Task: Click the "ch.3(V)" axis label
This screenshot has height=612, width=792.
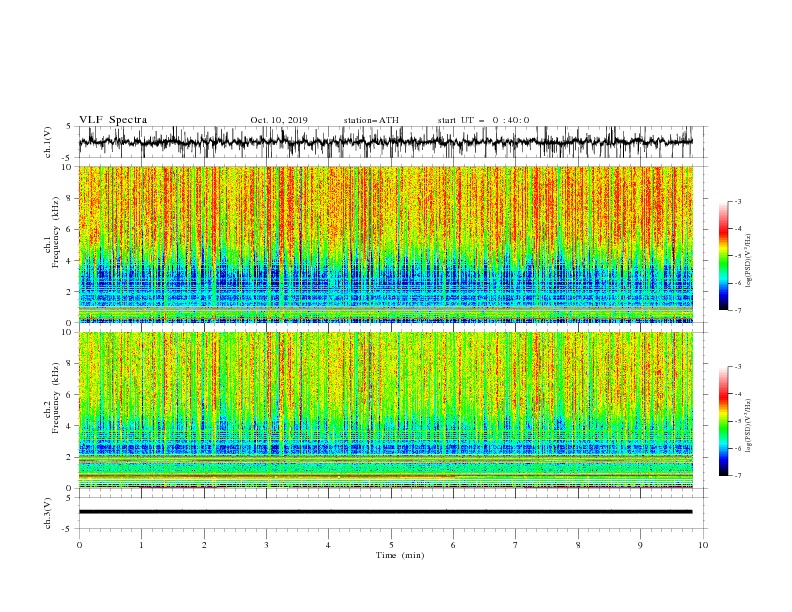Action: (x=48, y=513)
